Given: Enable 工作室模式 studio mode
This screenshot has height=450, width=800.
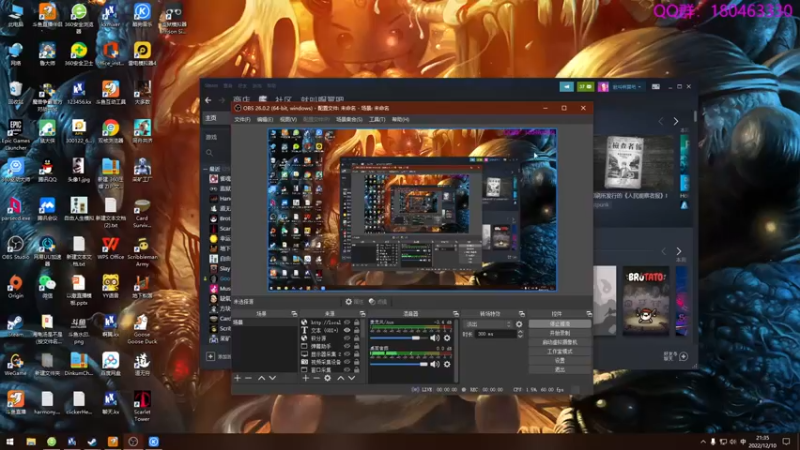Looking at the screenshot, I should (560, 352).
